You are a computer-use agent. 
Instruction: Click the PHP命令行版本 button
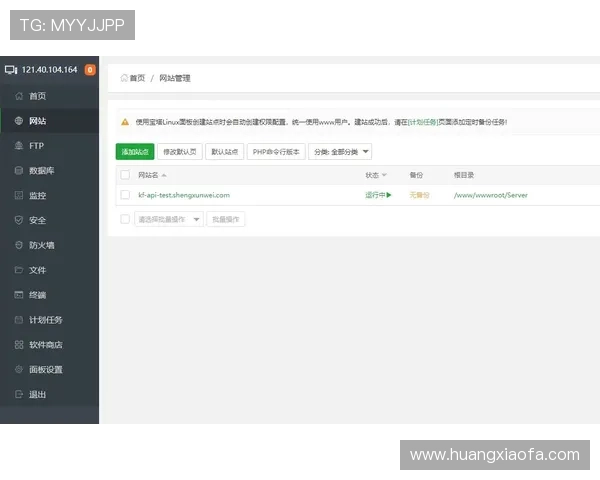[276, 152]
